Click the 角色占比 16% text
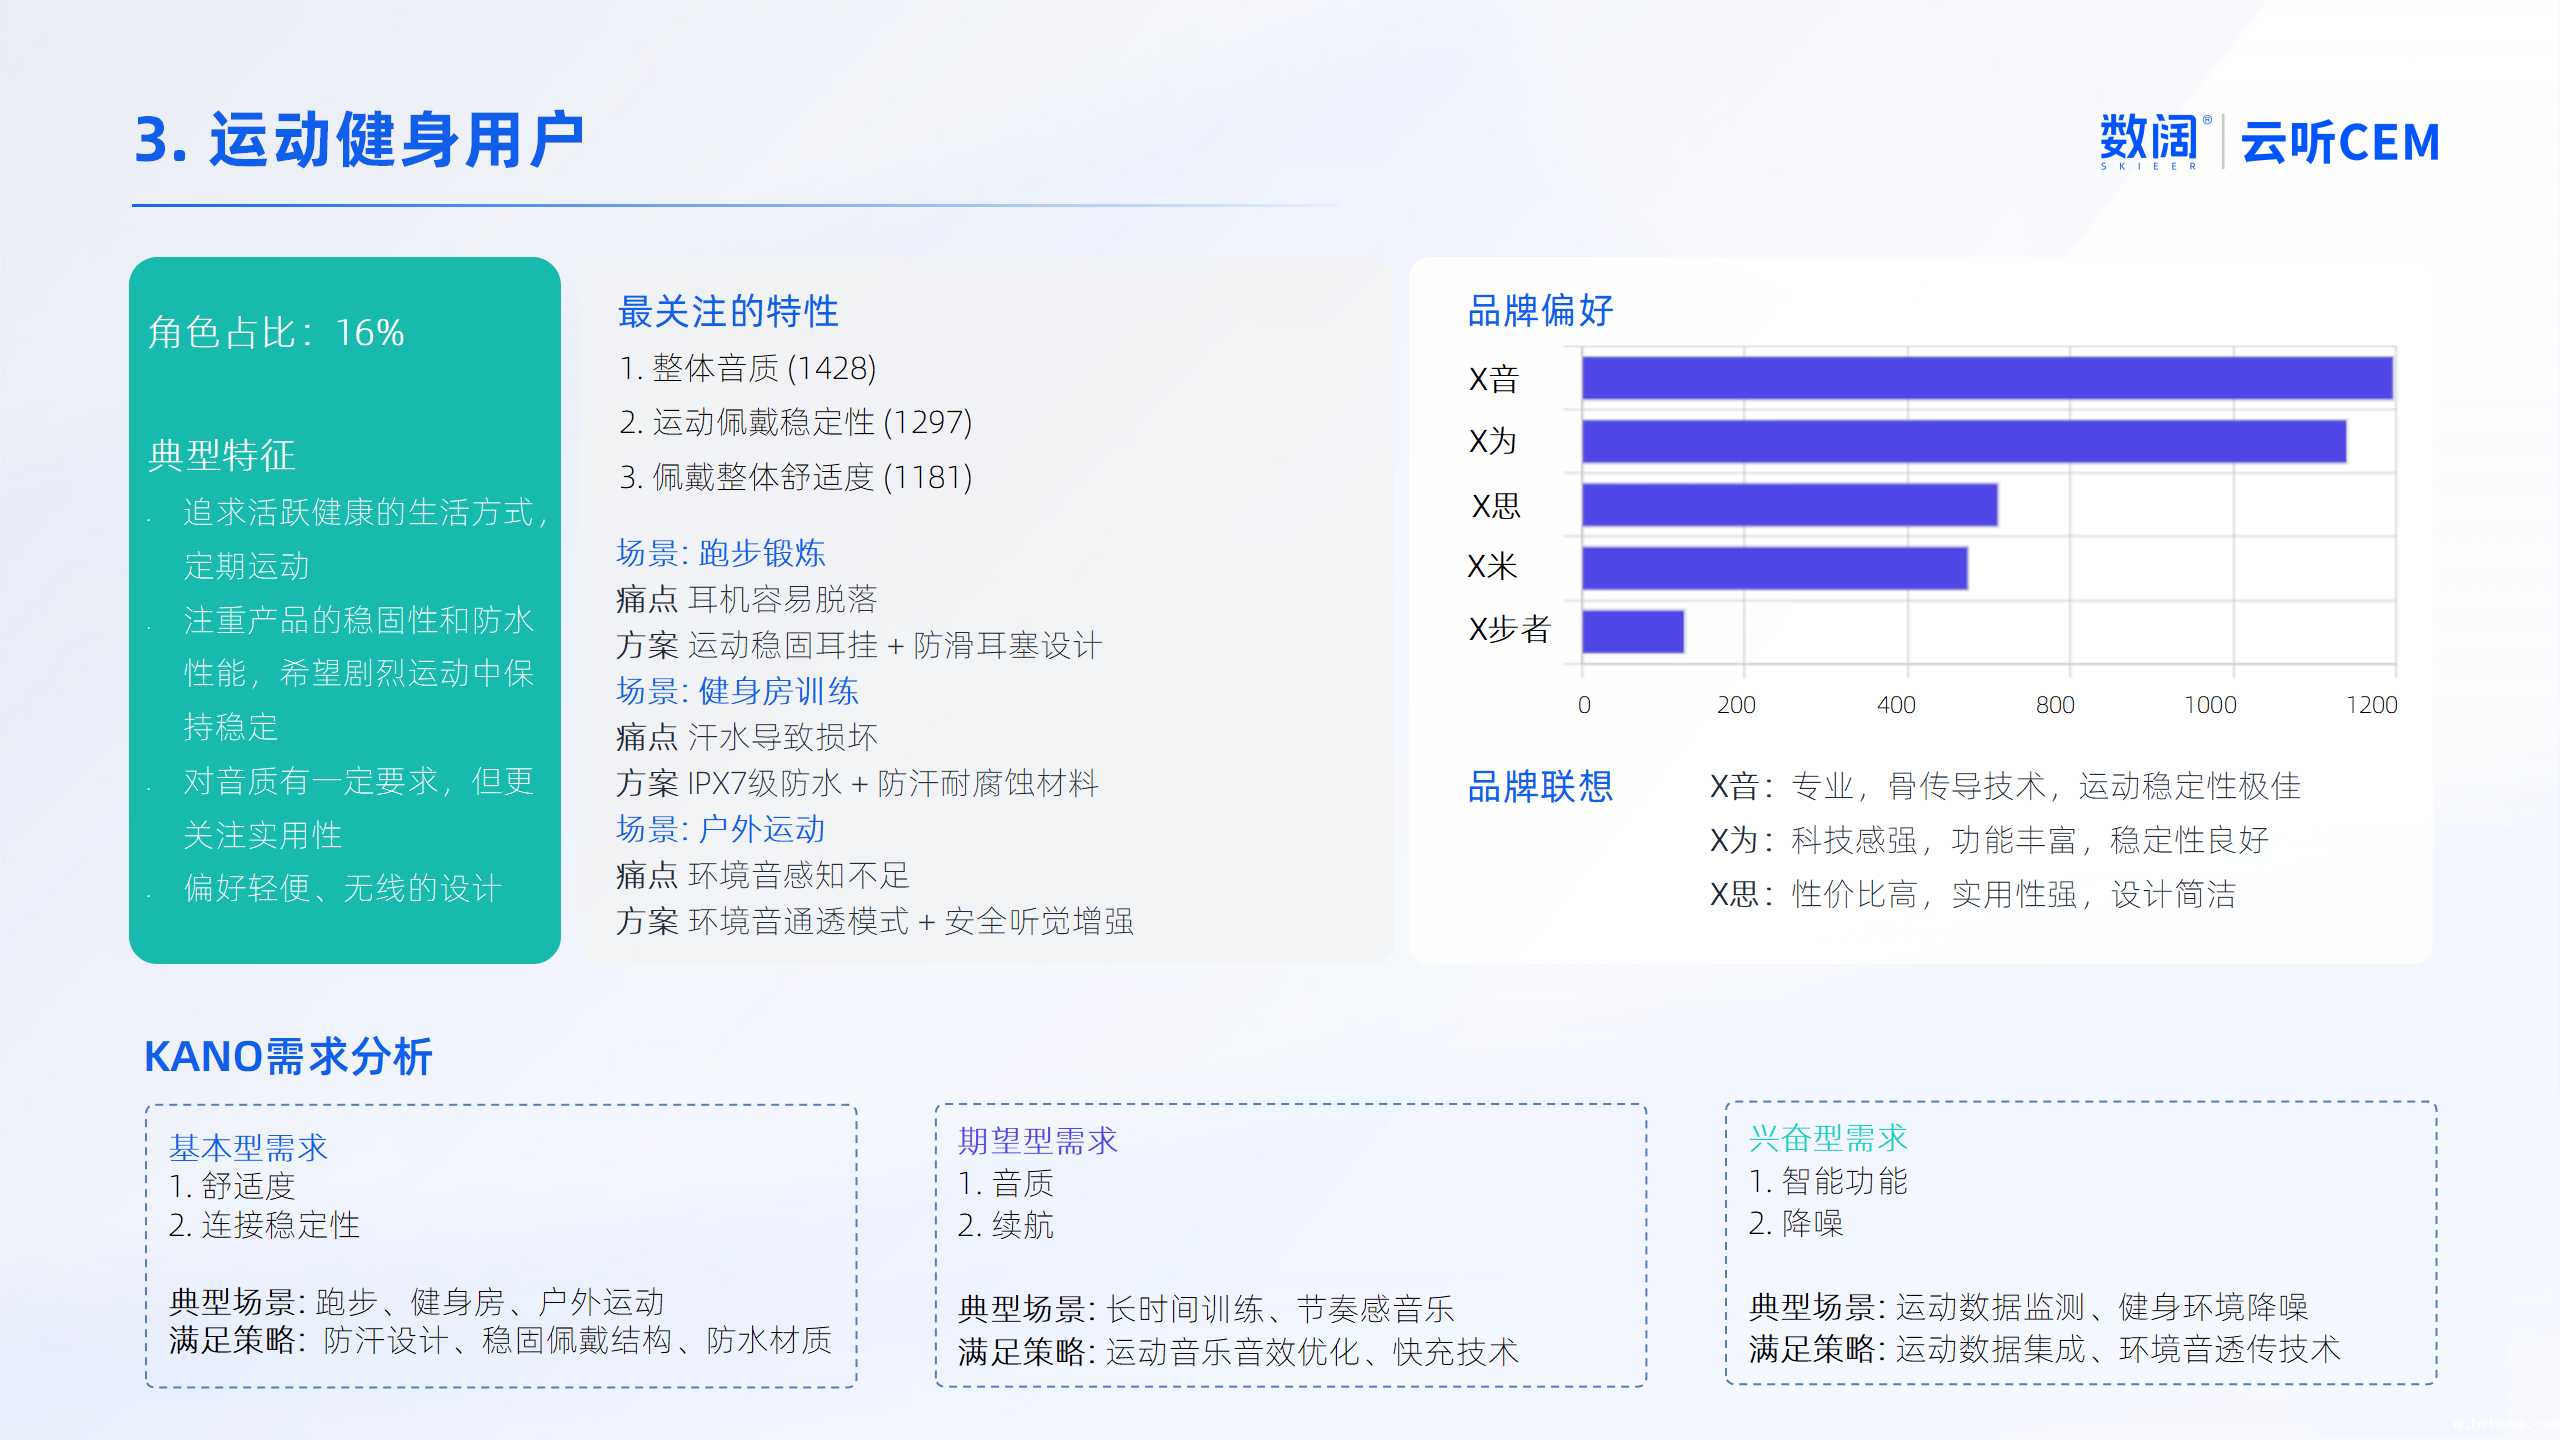Screen dimensions: 2560x1440 (x=276, y=332)
